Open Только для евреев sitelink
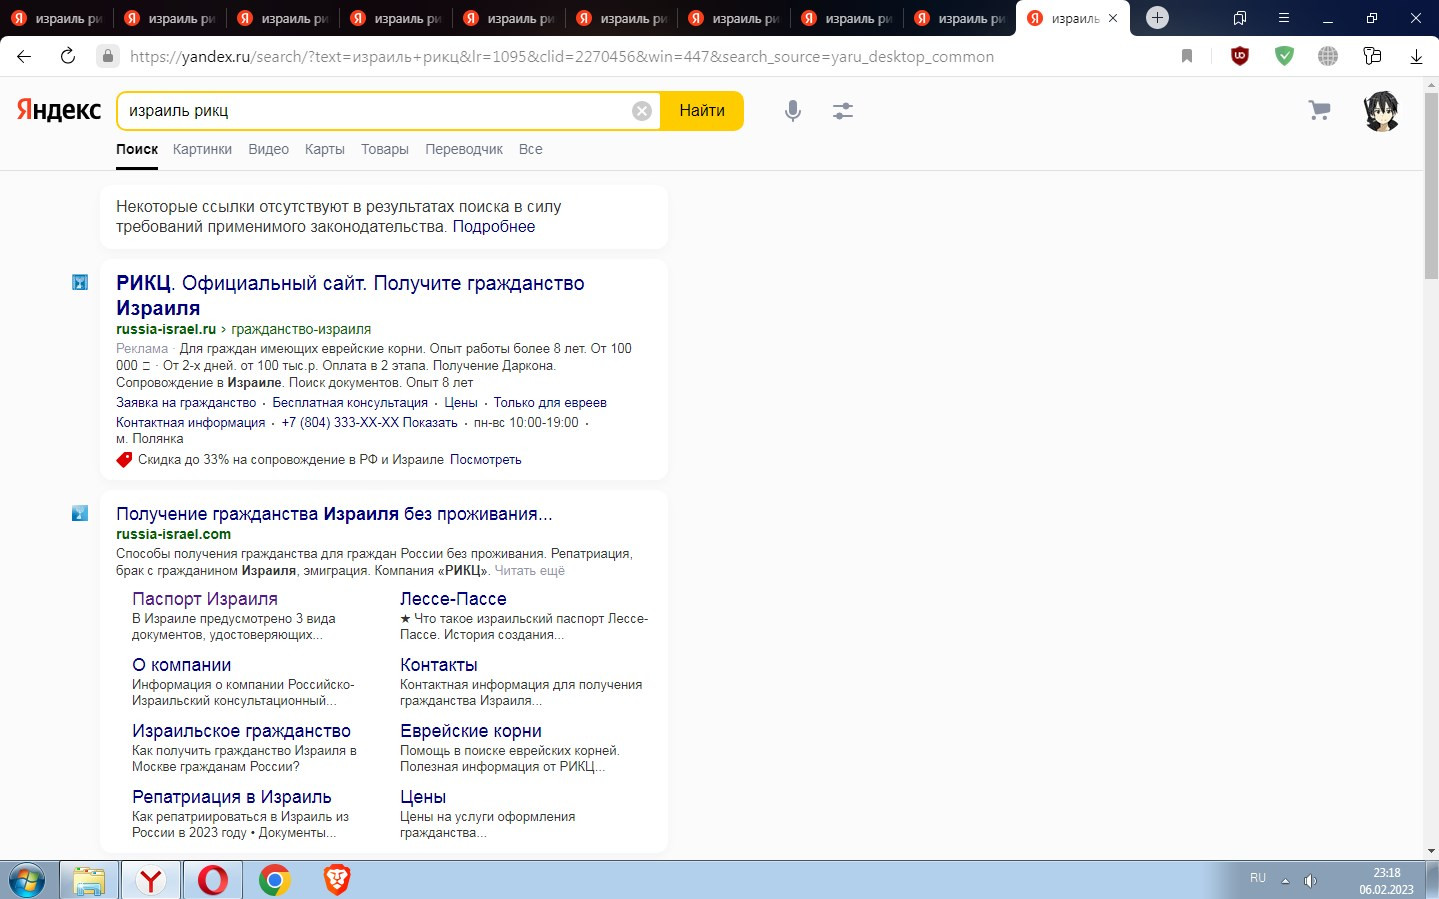Image resolution: width=1439 pixels, height=899 pixels. tap(550, 403)
